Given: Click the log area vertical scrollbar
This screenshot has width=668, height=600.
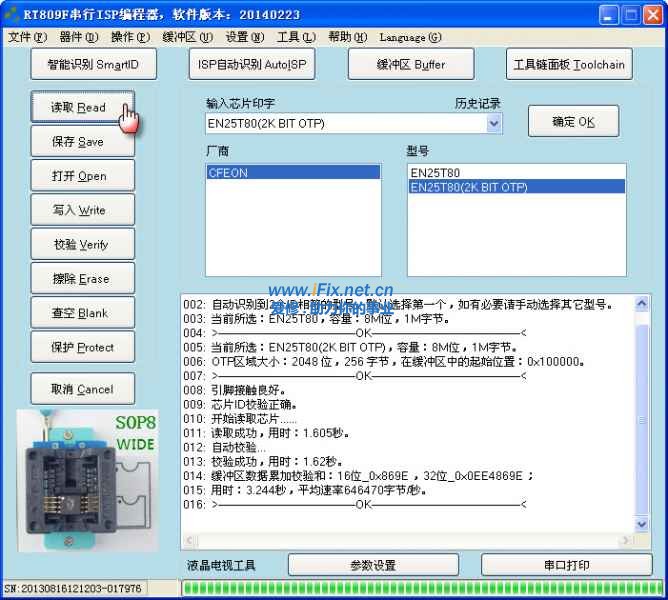Looking at the screenshot, I should coord(642,420).
